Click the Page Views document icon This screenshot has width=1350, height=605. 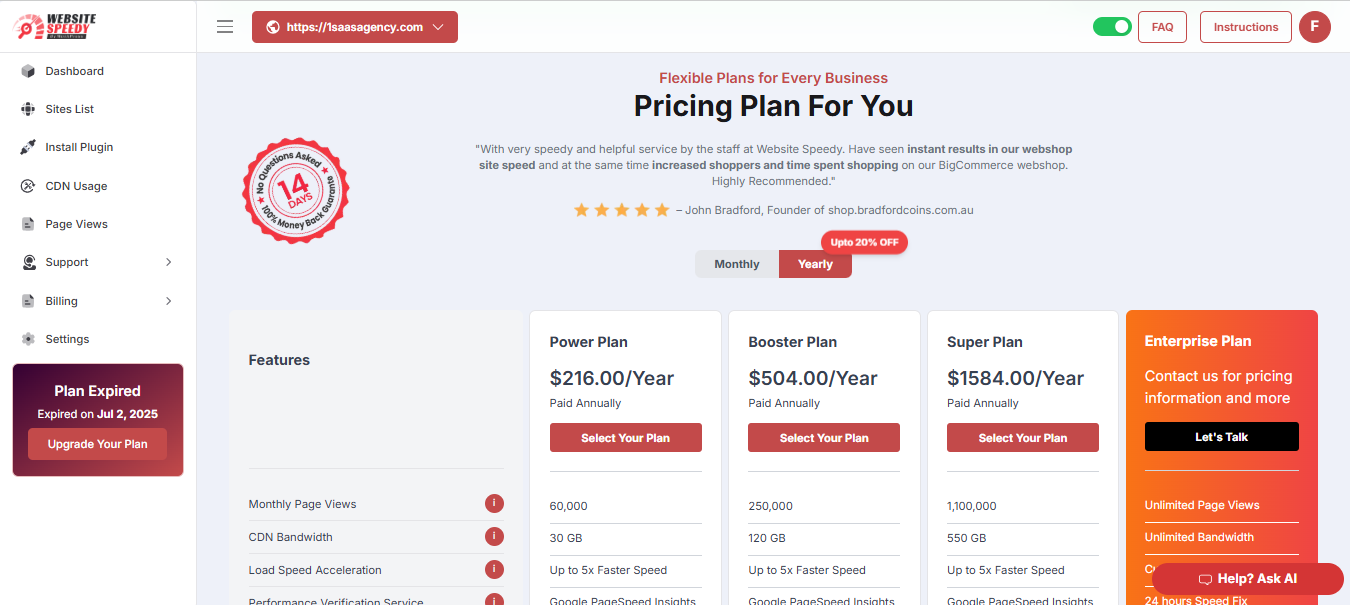(x=28, y=224)
